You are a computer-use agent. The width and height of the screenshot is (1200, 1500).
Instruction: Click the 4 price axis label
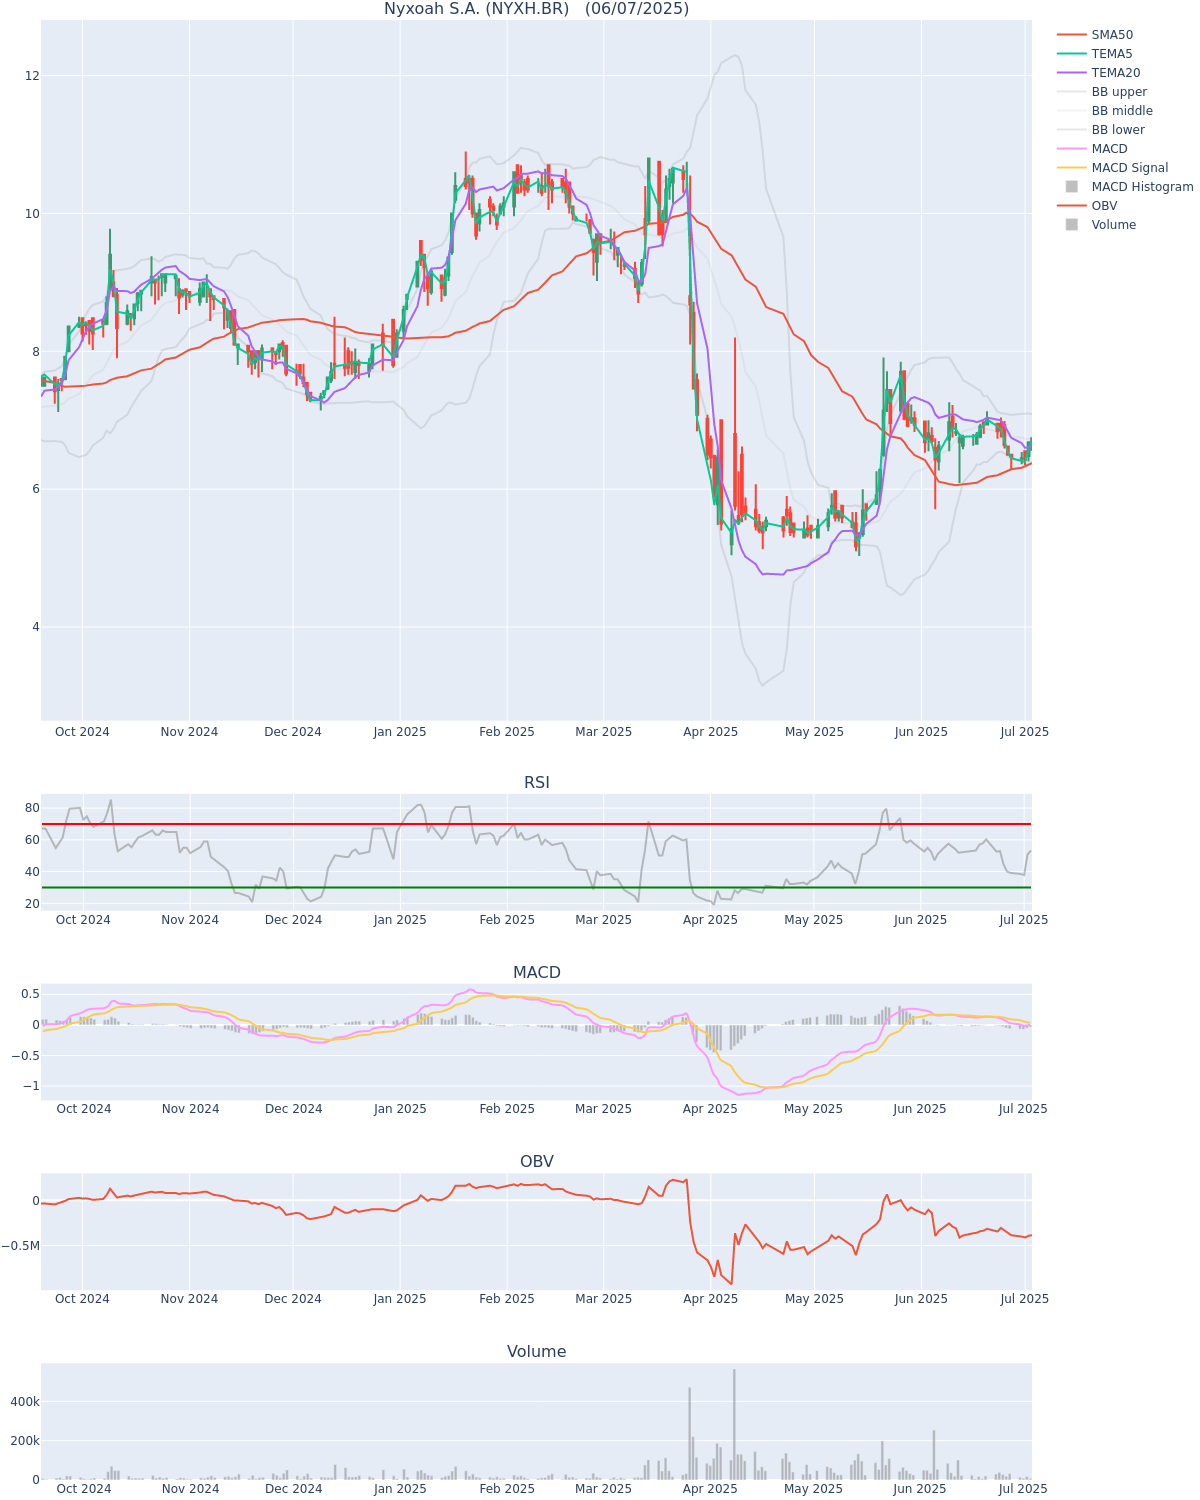coord(35,627)
